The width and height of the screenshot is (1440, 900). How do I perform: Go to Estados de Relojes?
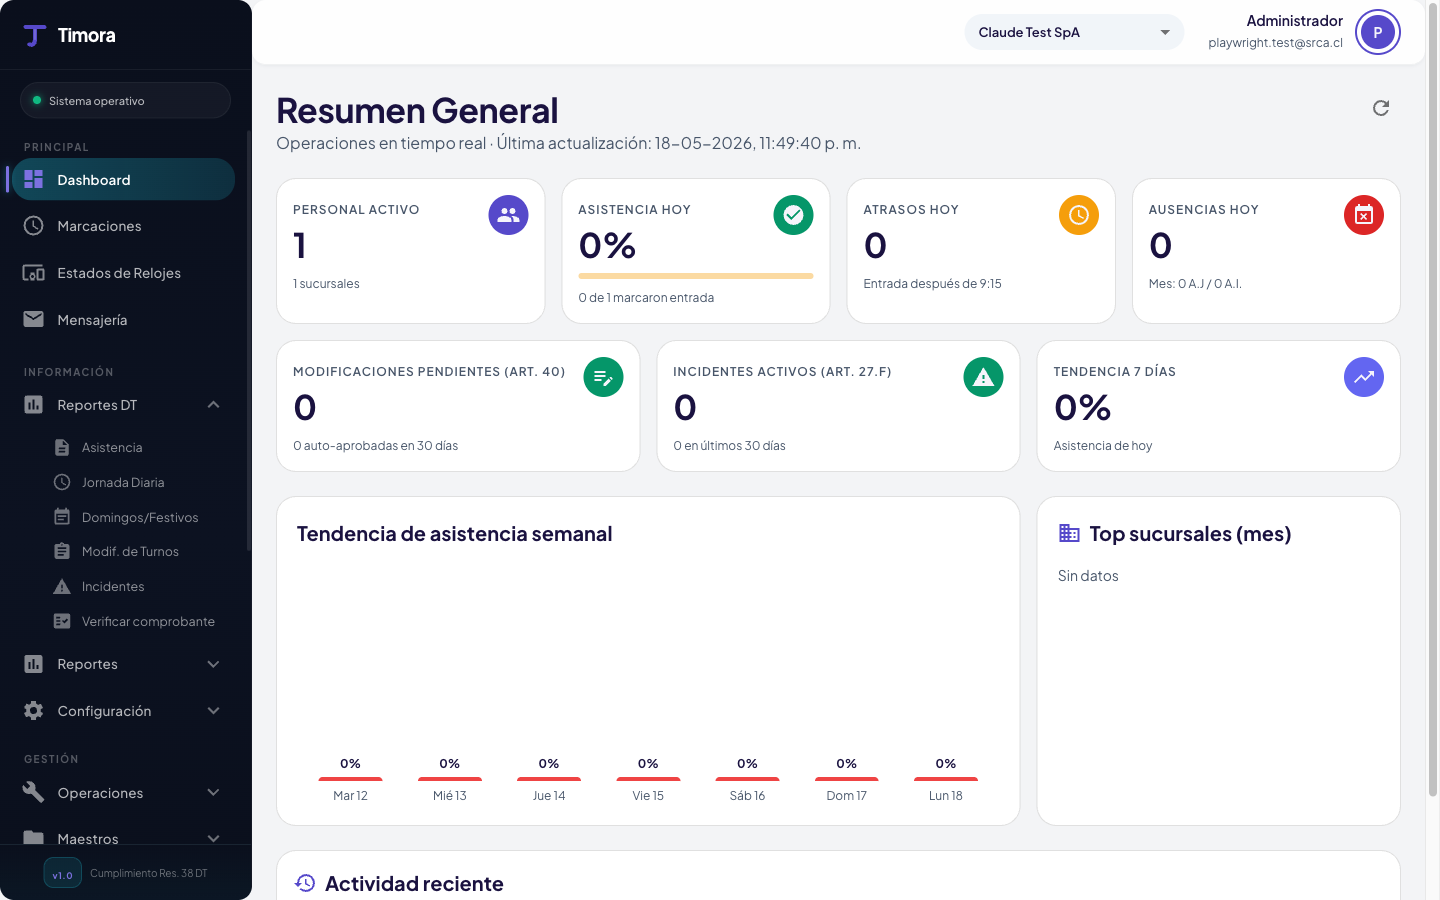pos(123,273)
